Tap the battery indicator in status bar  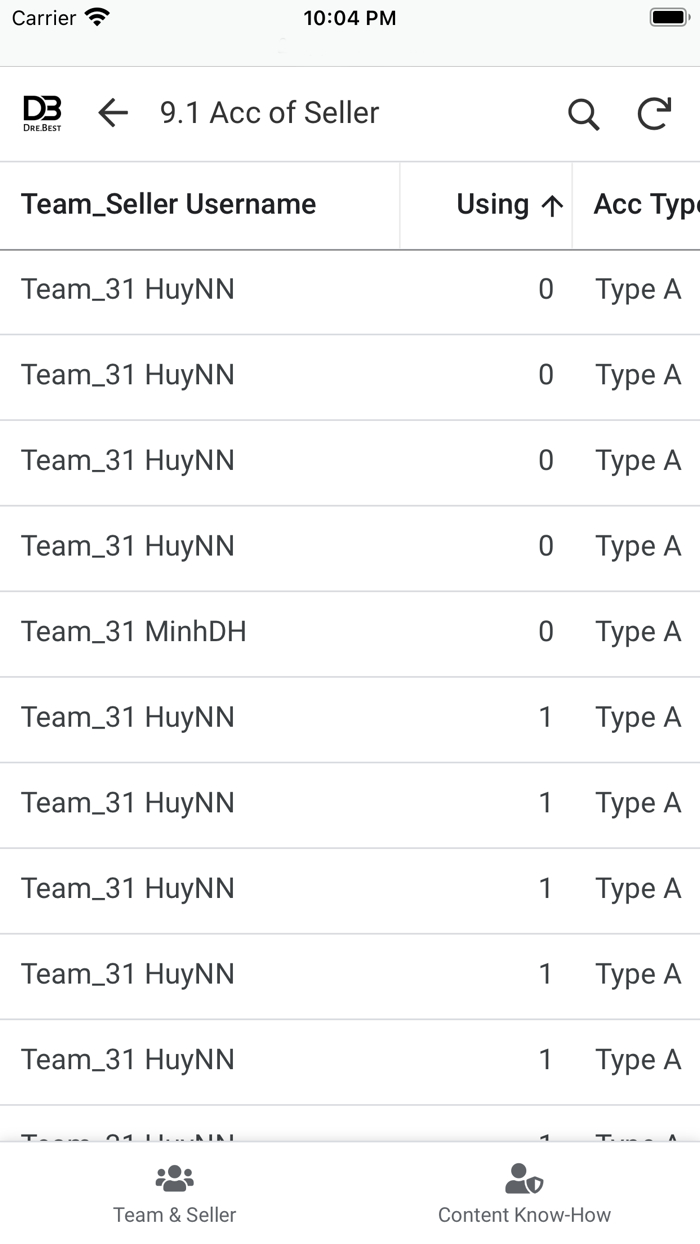(x=668, y=18)
